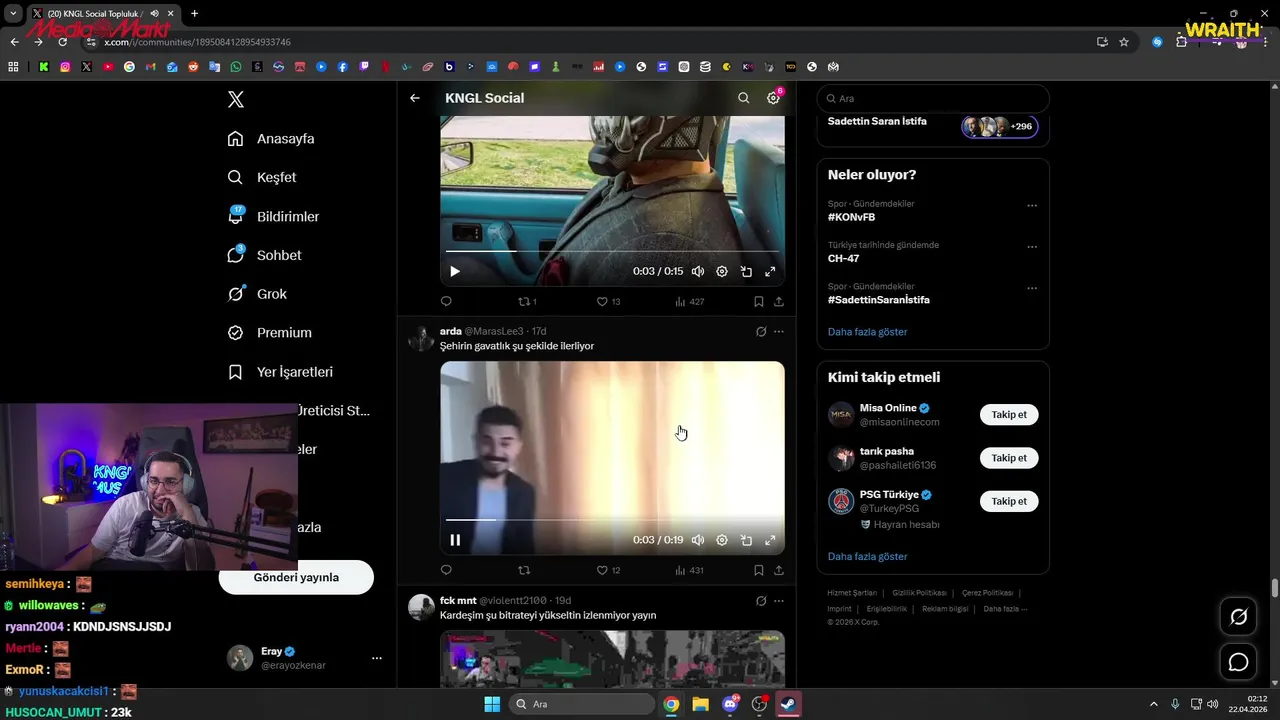Reload the browser page

[62, 42]
